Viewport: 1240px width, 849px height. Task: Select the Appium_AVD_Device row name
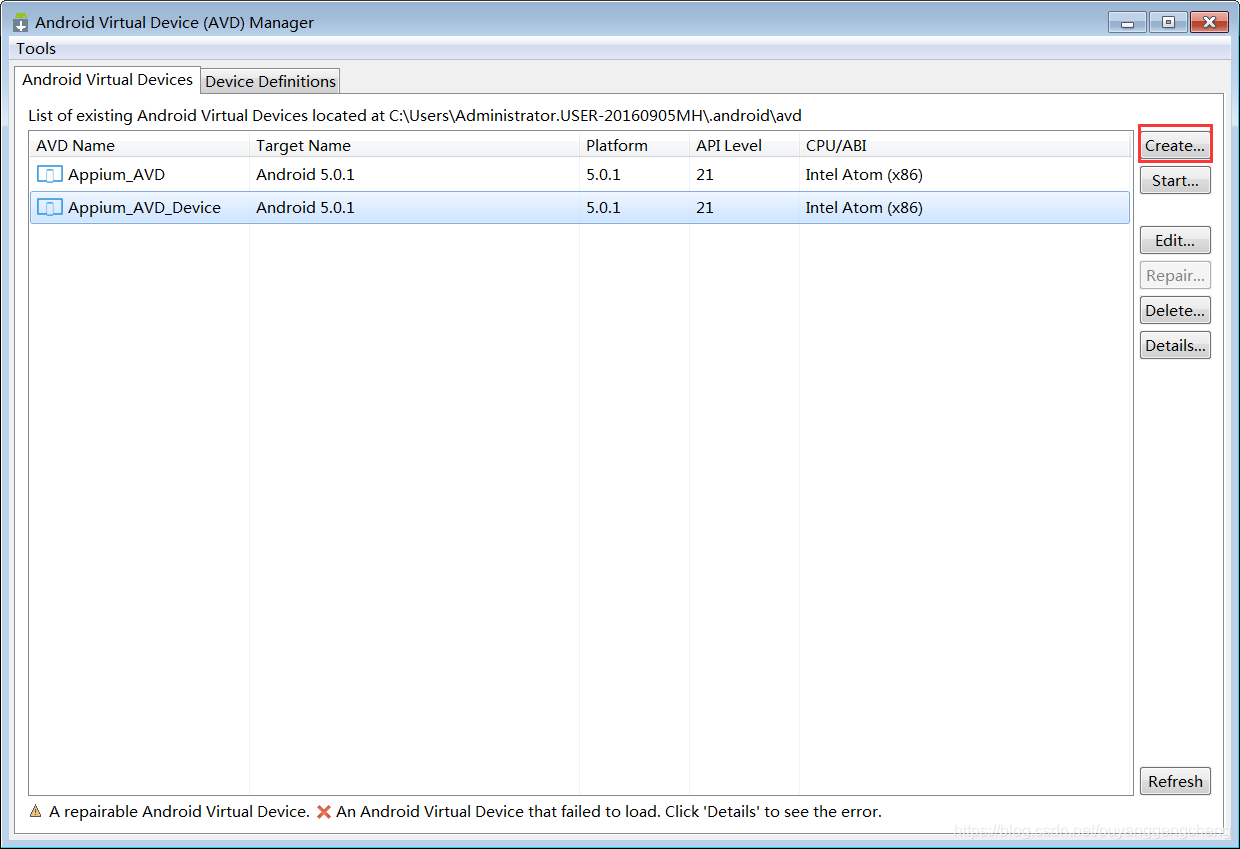point(144,208)
